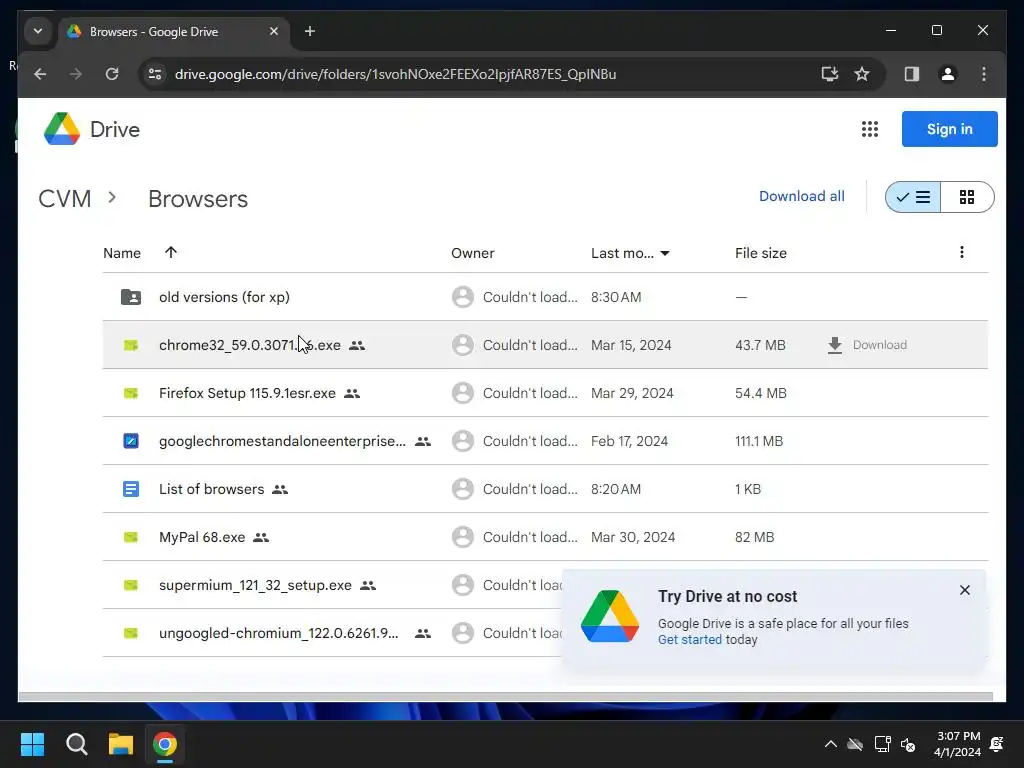This screenshot has height=768, width=1024.
Task: Click the Sign in button
Action: coord(950,129)
